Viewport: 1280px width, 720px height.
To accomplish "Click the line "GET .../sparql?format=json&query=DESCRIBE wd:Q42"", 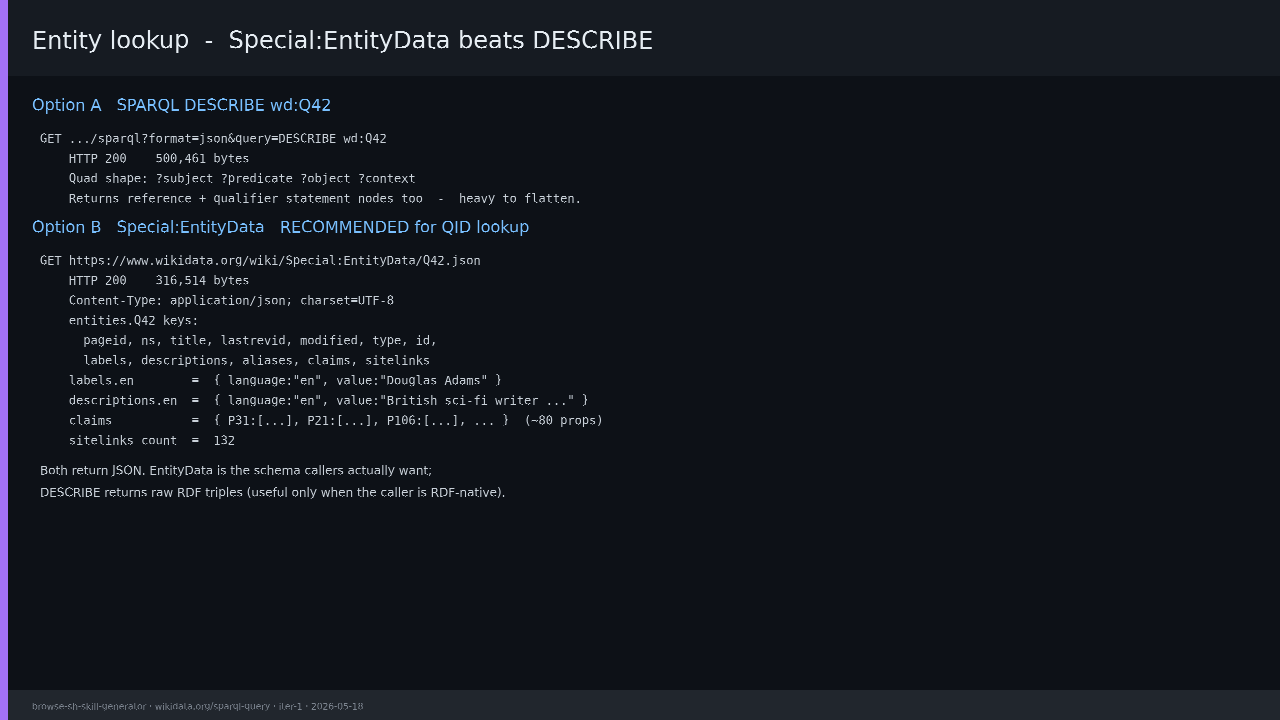I will click(x=213, y=139).
